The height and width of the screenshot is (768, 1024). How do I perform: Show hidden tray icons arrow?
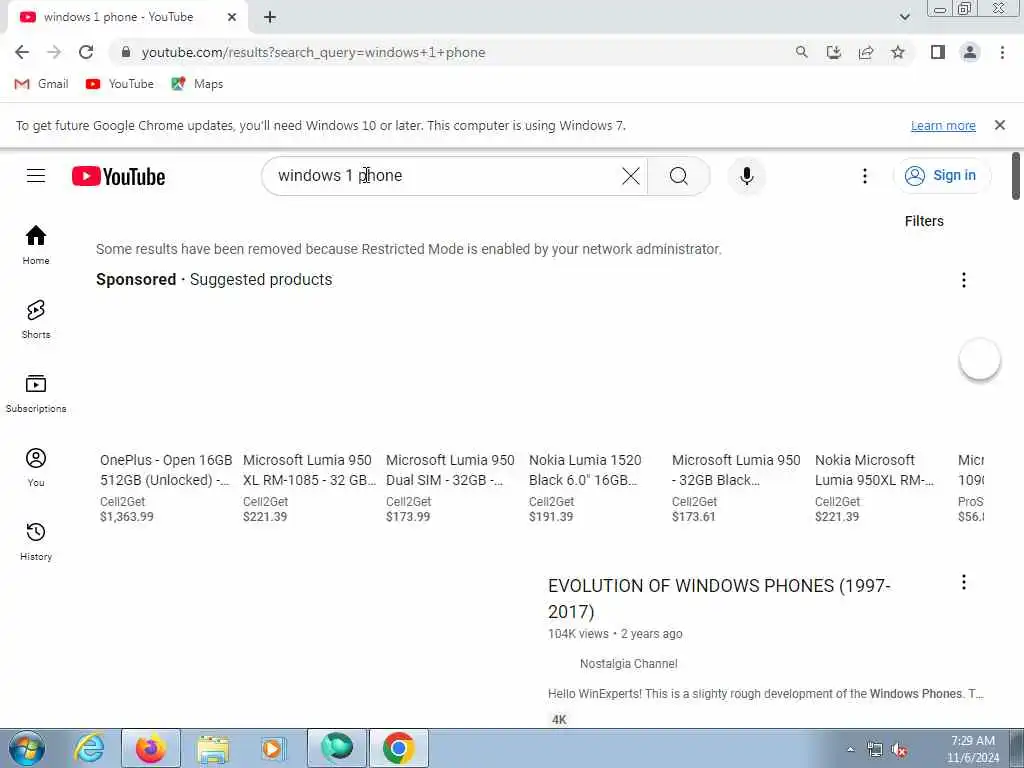tap(850, 749)
